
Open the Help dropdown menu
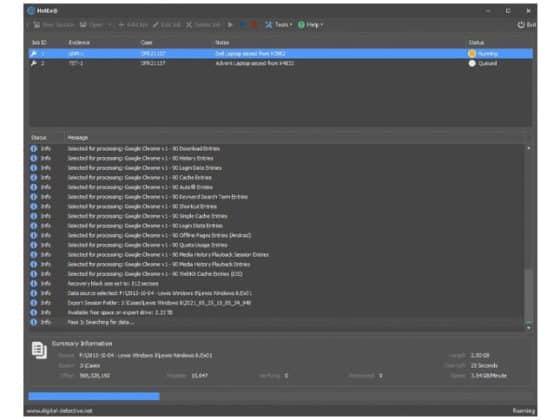pyautogui.click(x=310, y=25)
